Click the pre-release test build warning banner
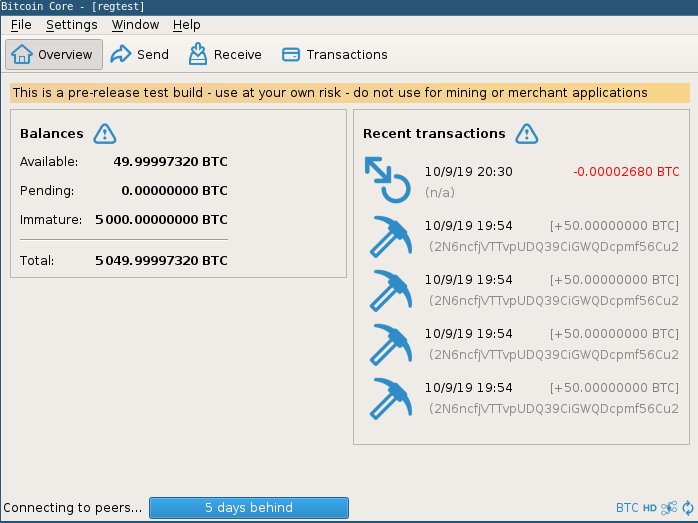The image size is (698, 523). click(x=350, y=93)
